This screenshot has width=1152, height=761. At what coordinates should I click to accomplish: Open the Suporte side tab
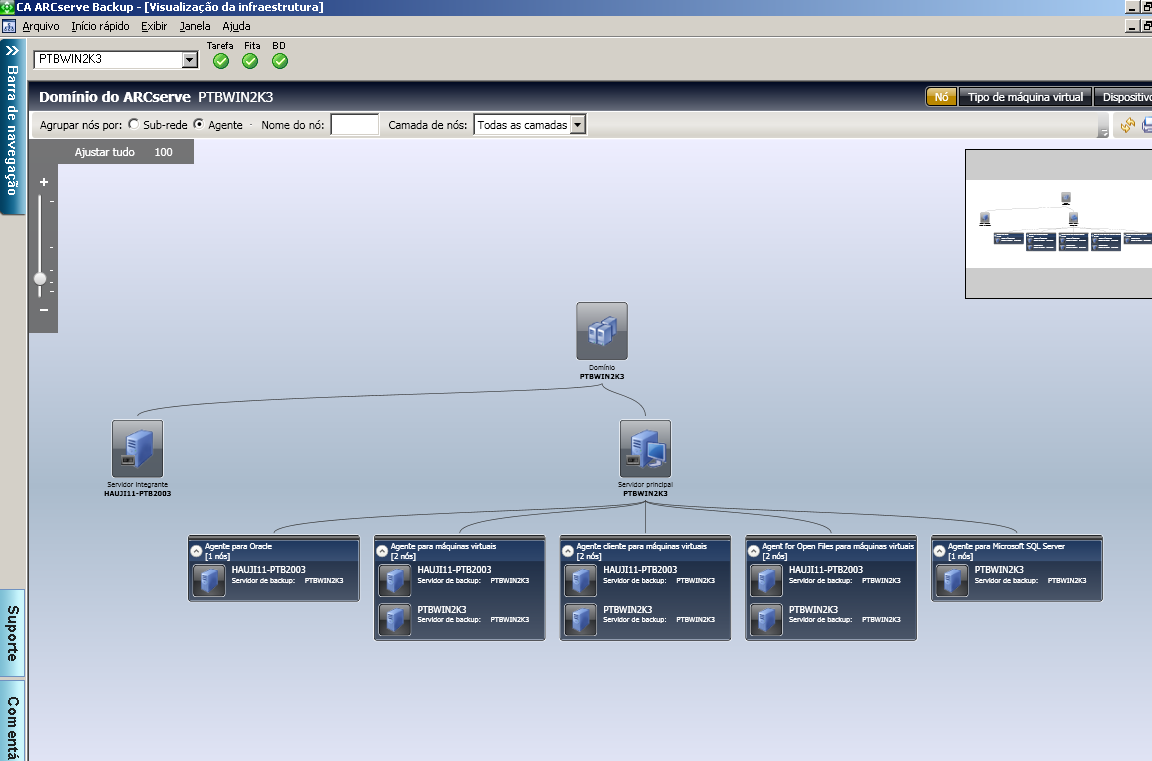tap(12, 632)
